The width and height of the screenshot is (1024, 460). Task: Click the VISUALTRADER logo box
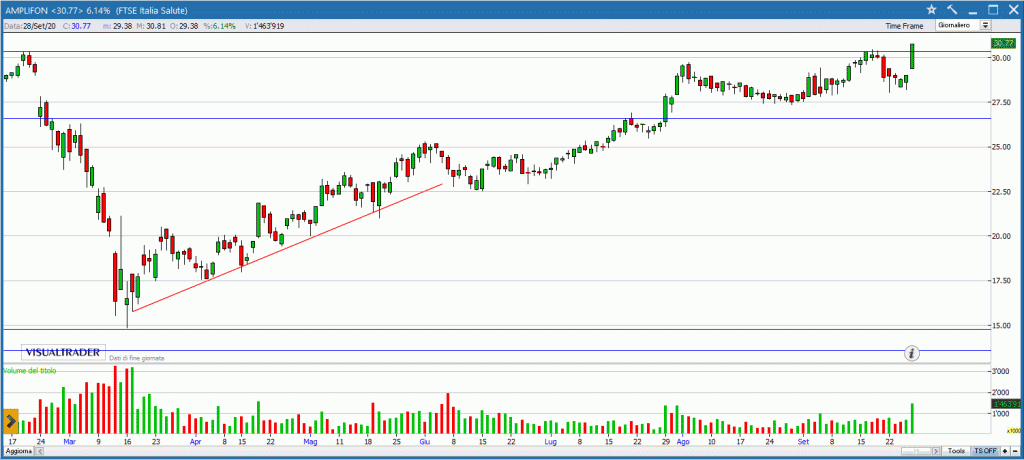pyautogui.click(x=63, y=352)
